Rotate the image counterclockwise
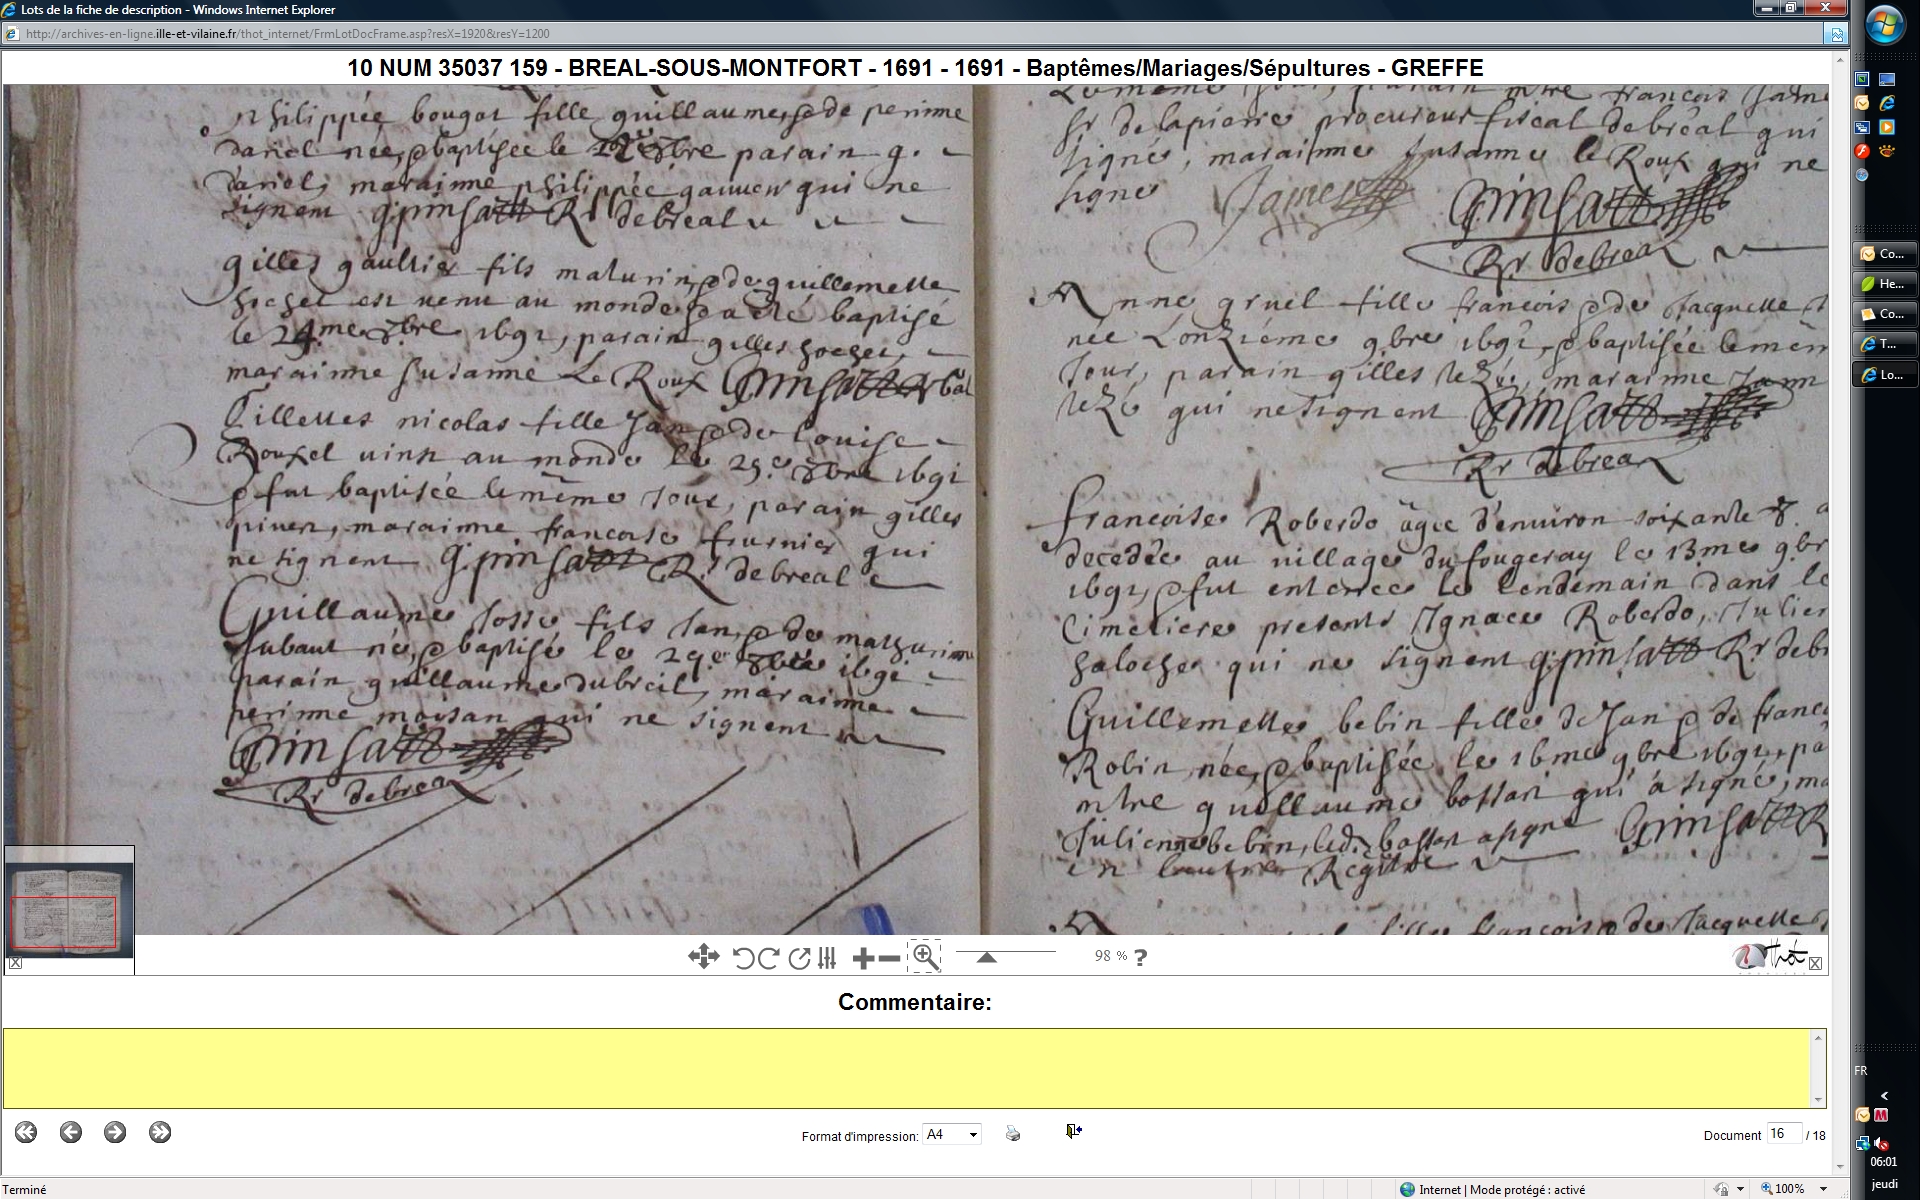The image size is (1920, 1200). (x=743, y=958)
